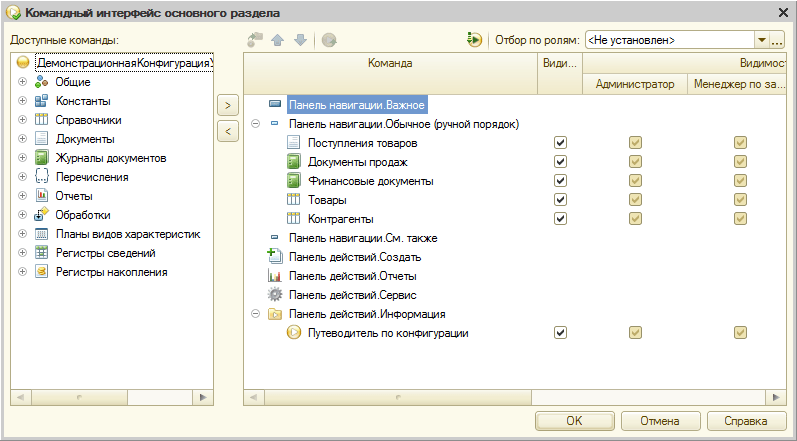The image size is (797, 441).
Task: Uncheck visibility for Поступления товаров
Action: coord(560,143)
